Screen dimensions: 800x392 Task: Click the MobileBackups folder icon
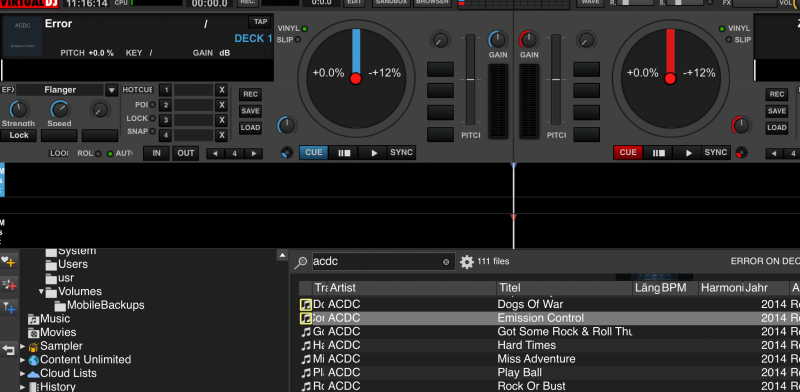click(60, 306)
